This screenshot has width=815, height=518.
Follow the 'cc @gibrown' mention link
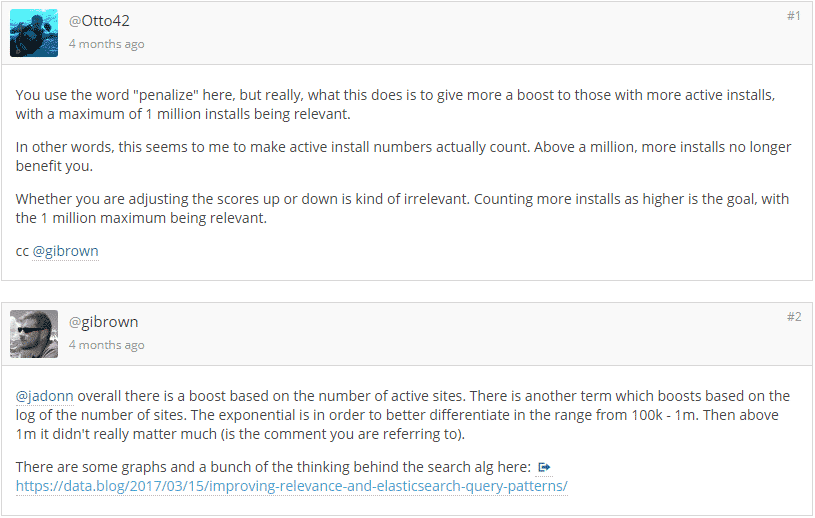pyautogui.click(x=65, y=251)
